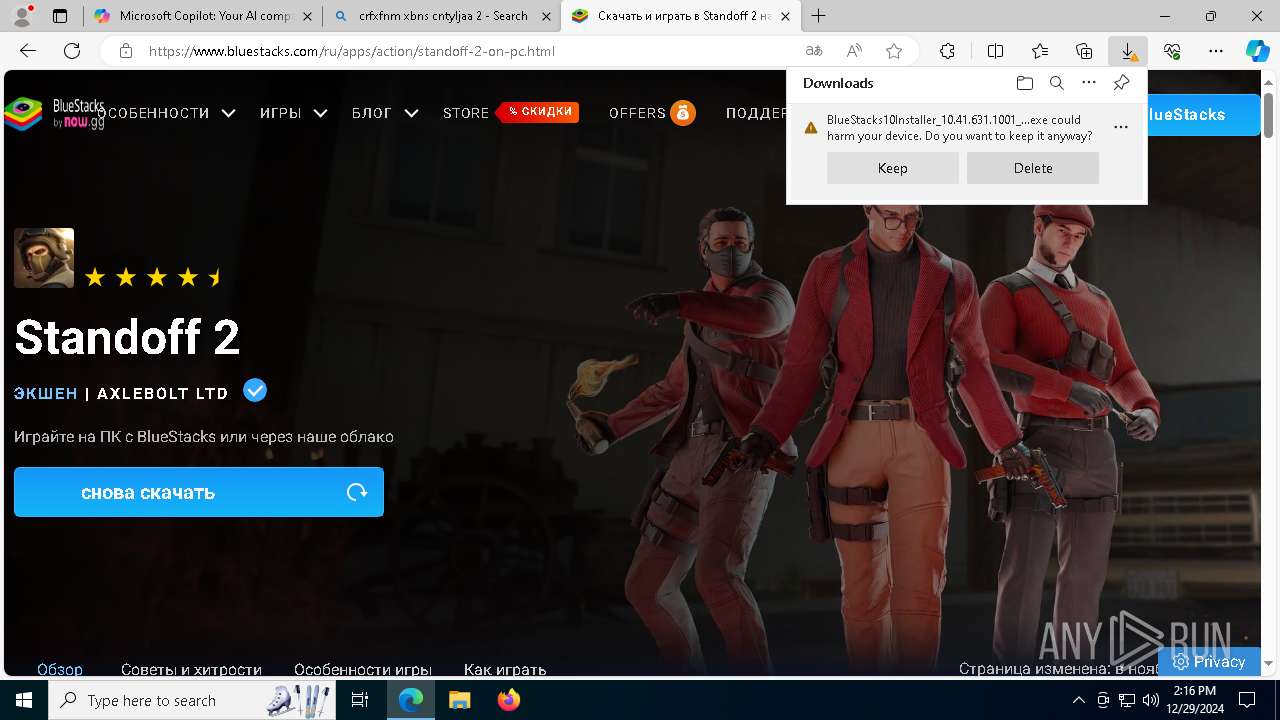Open the Copilot sidebar icon
Viewport: 1280px width, 720px height.
[1257, 51]
